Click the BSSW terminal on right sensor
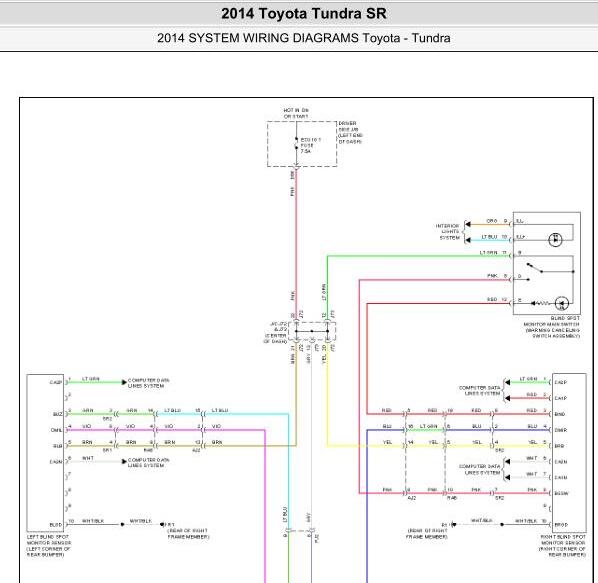 561,493
